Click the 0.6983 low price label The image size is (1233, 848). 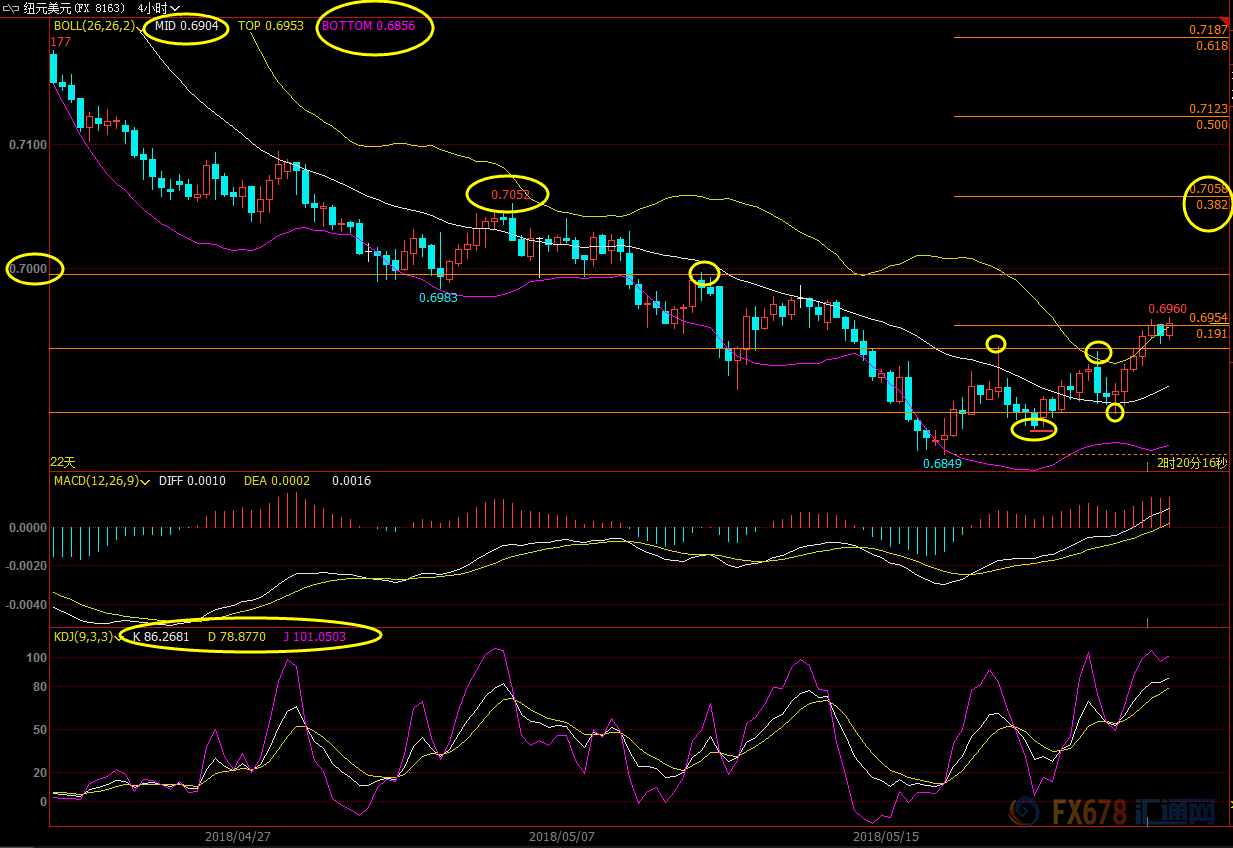coord(439,298)
